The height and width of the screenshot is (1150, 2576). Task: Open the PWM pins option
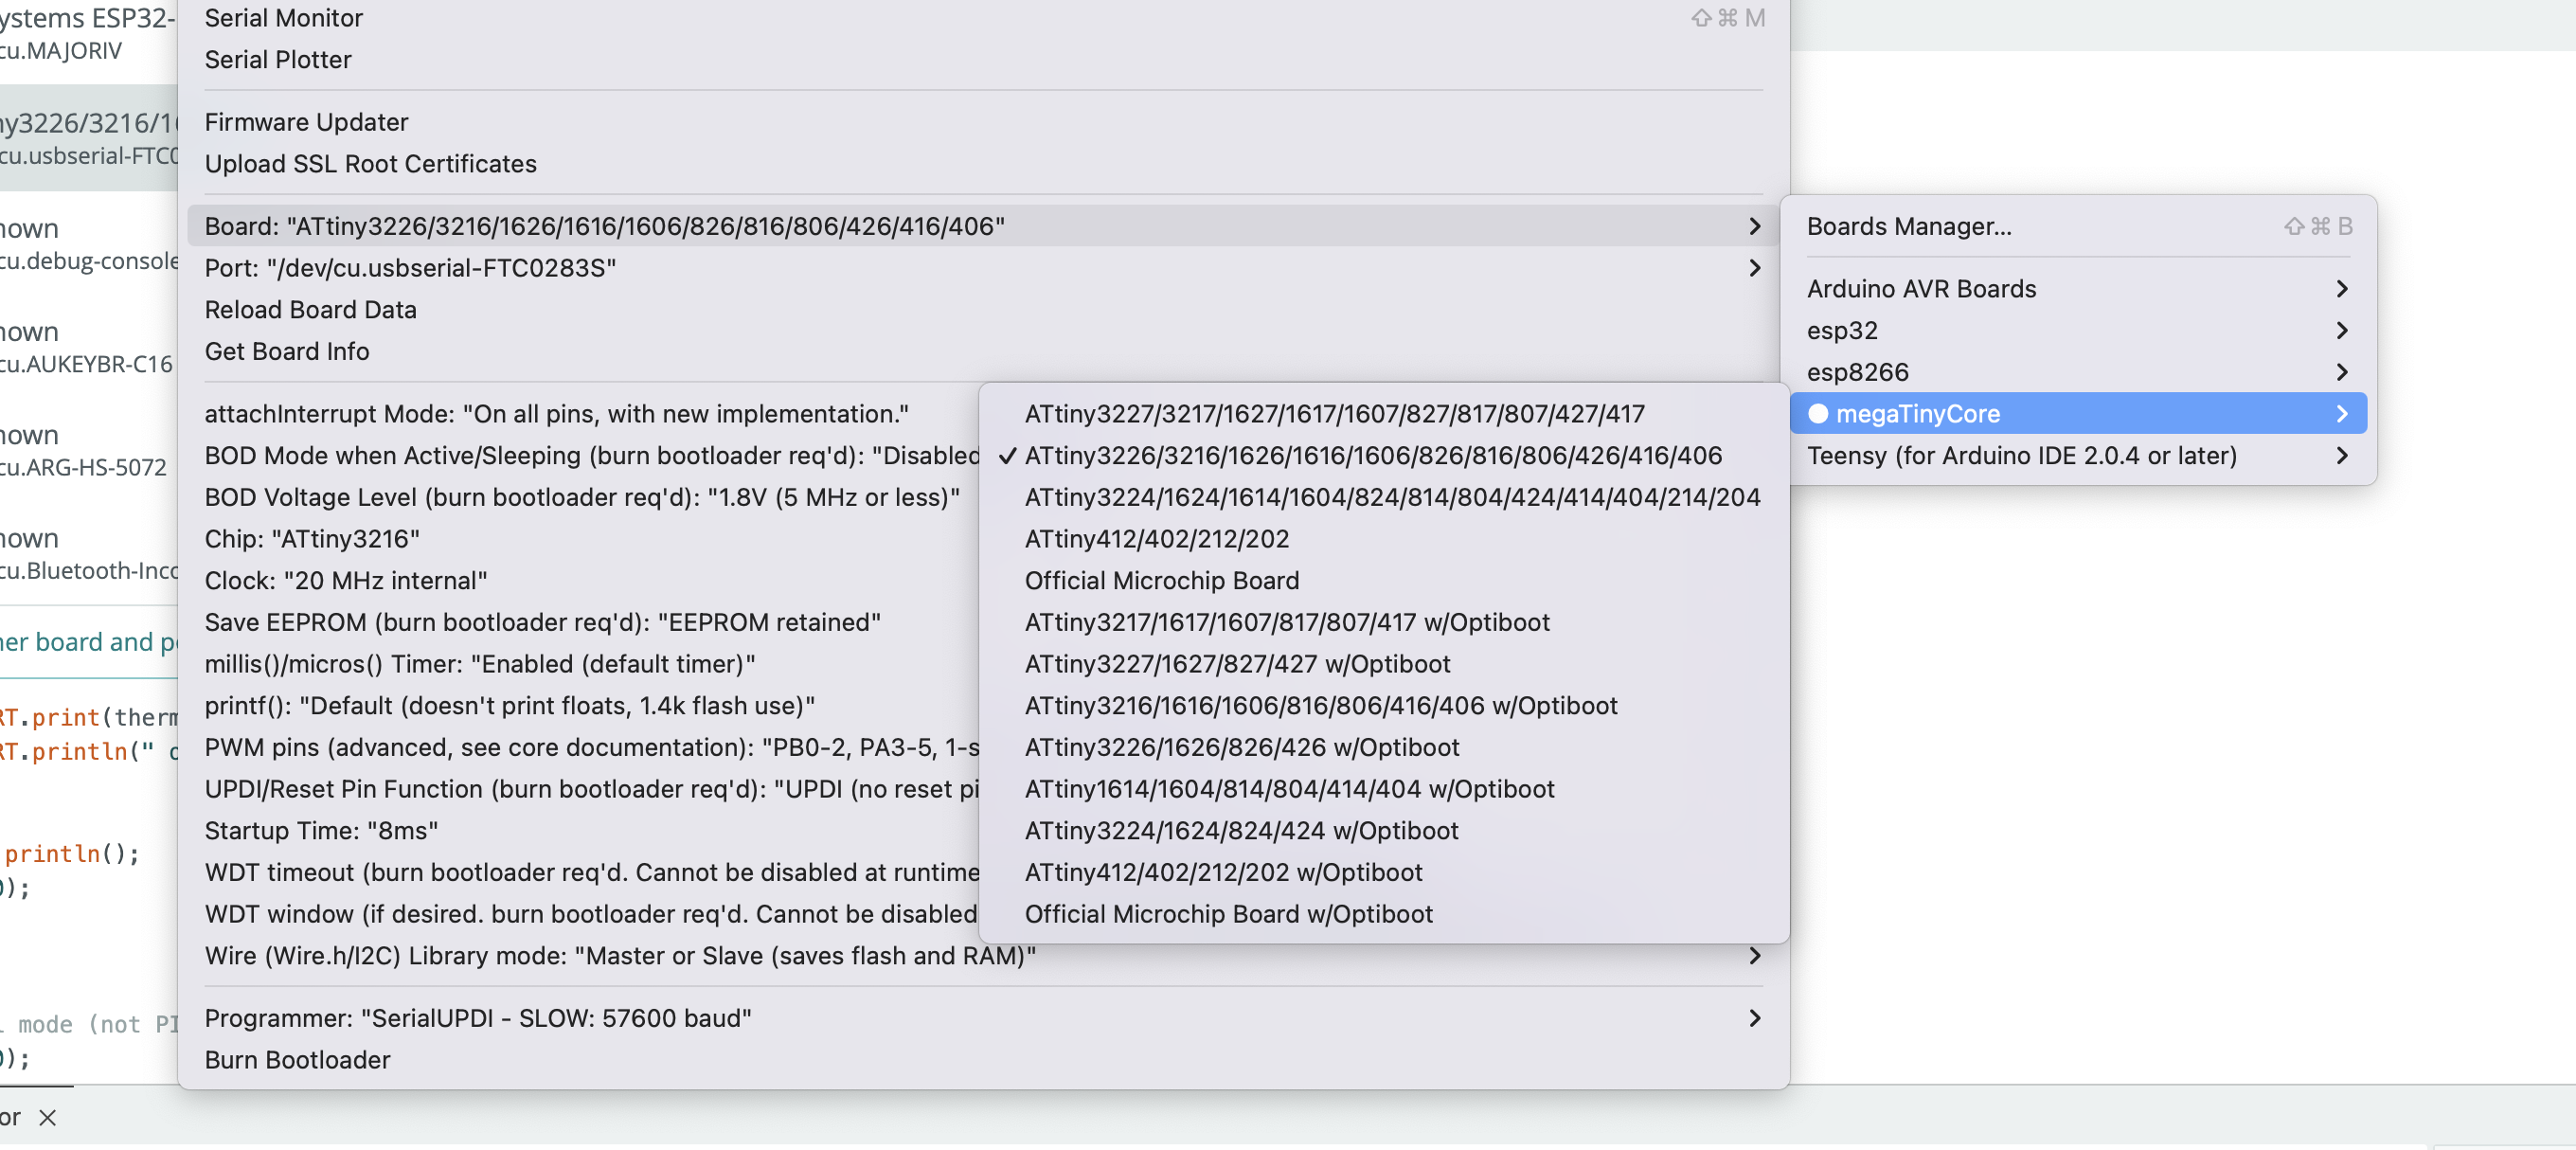click(x=583, y=748)
